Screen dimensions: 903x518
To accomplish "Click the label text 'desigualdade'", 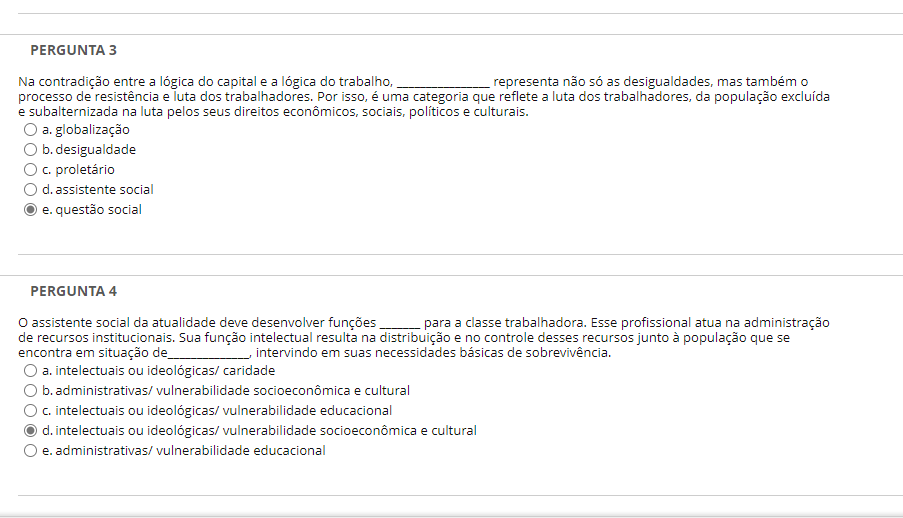I will [x=95, y=150].
